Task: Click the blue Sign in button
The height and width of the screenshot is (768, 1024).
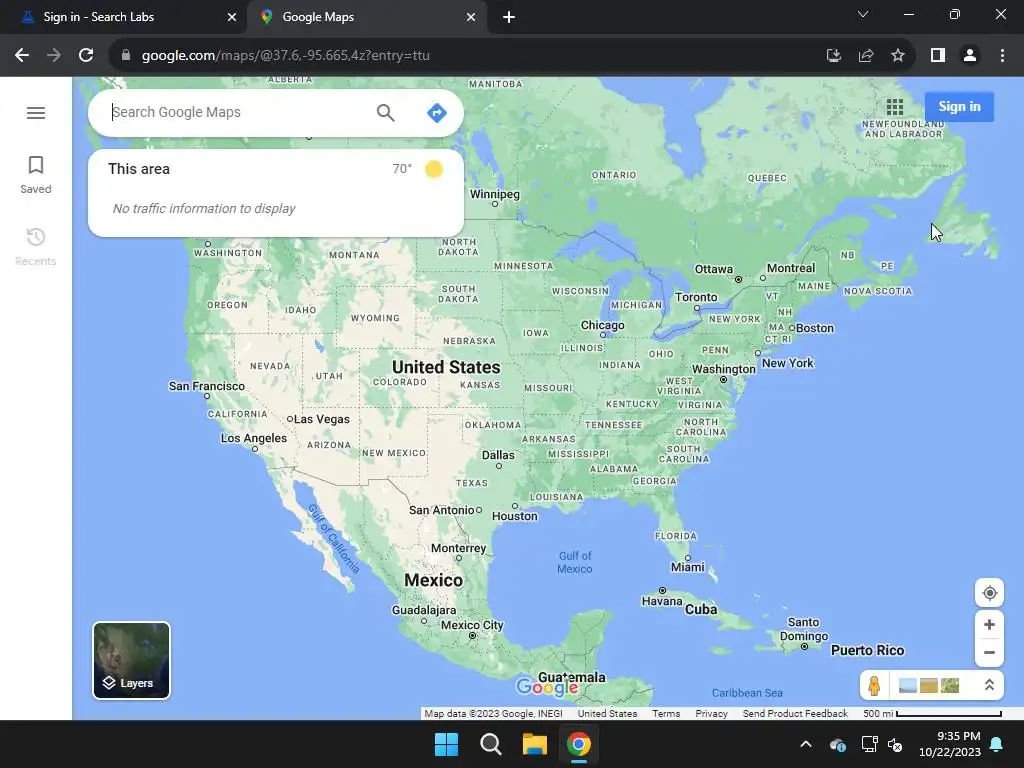Action: pyautogui.click(x=959, y=106)
